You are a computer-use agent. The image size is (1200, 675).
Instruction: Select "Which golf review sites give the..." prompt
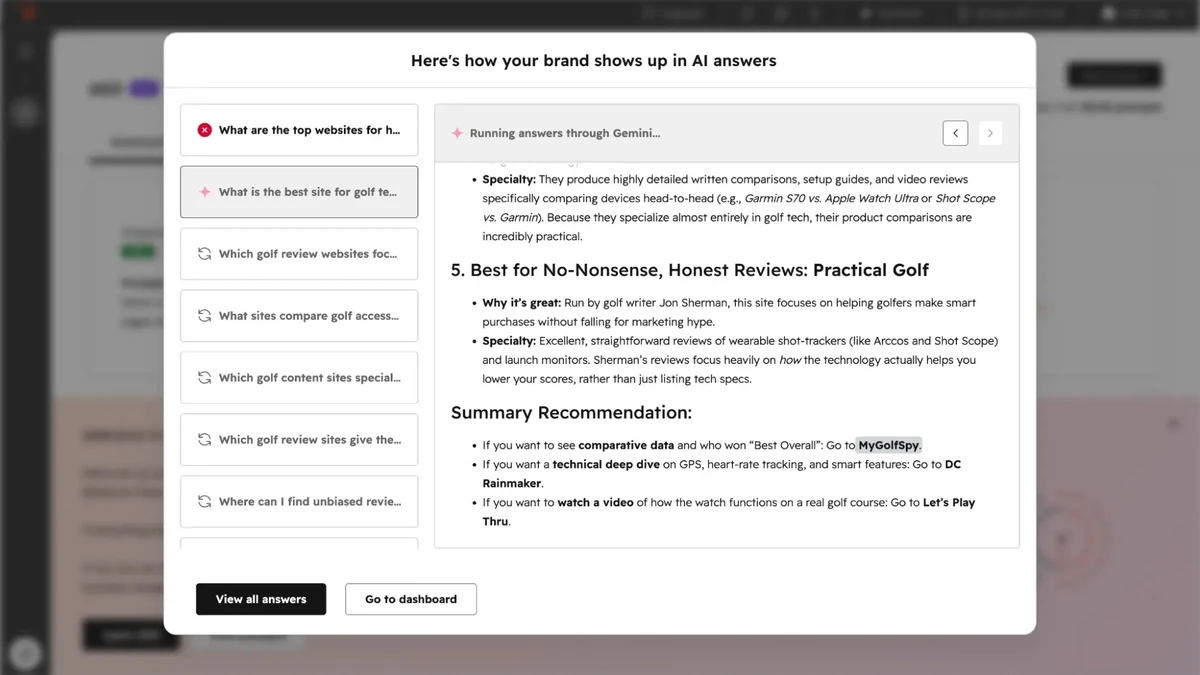tap(299, 440)
